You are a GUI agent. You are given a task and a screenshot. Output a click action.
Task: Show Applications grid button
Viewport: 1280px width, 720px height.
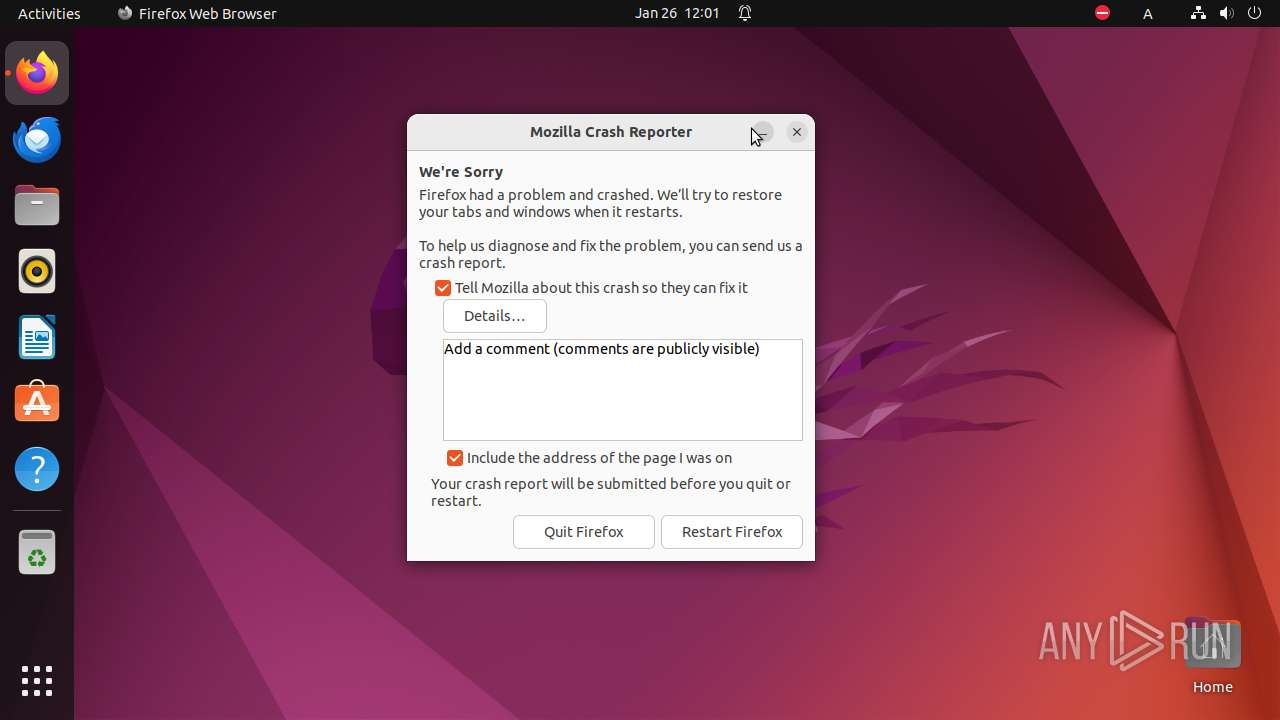click(37, 681)
